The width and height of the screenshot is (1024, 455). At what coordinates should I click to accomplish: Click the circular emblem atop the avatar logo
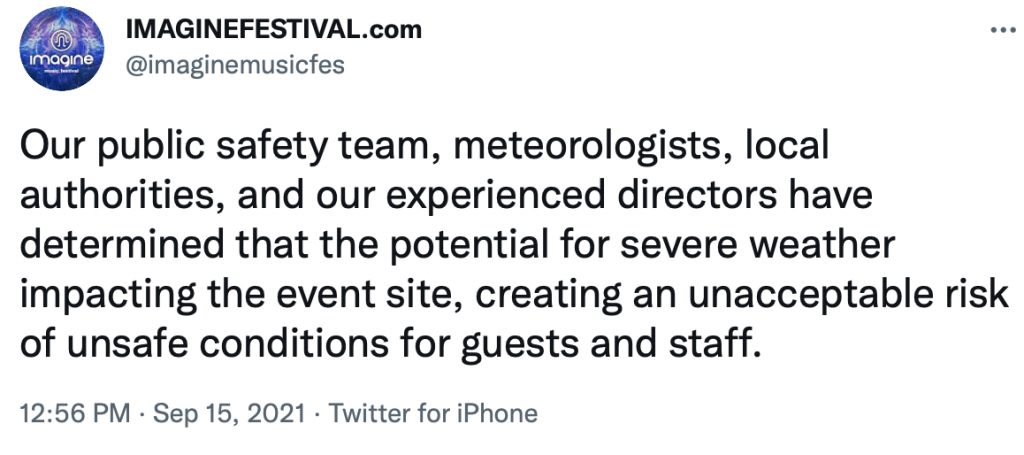pyautogui.click(x=61, y=39)
